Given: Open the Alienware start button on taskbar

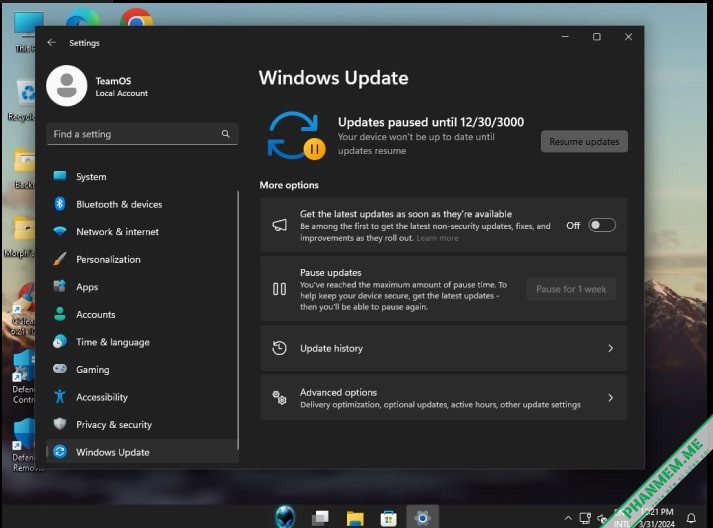Looking at the screenshot, I should (x=285, y=517).
